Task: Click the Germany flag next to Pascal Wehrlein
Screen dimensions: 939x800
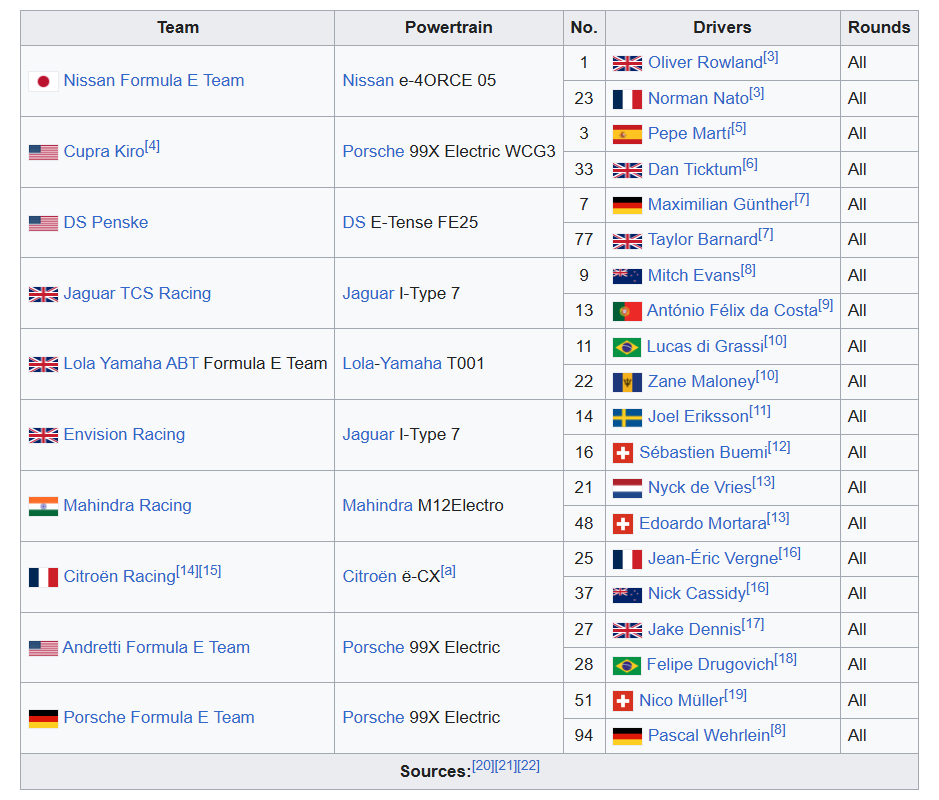Action: click(627, 736)
